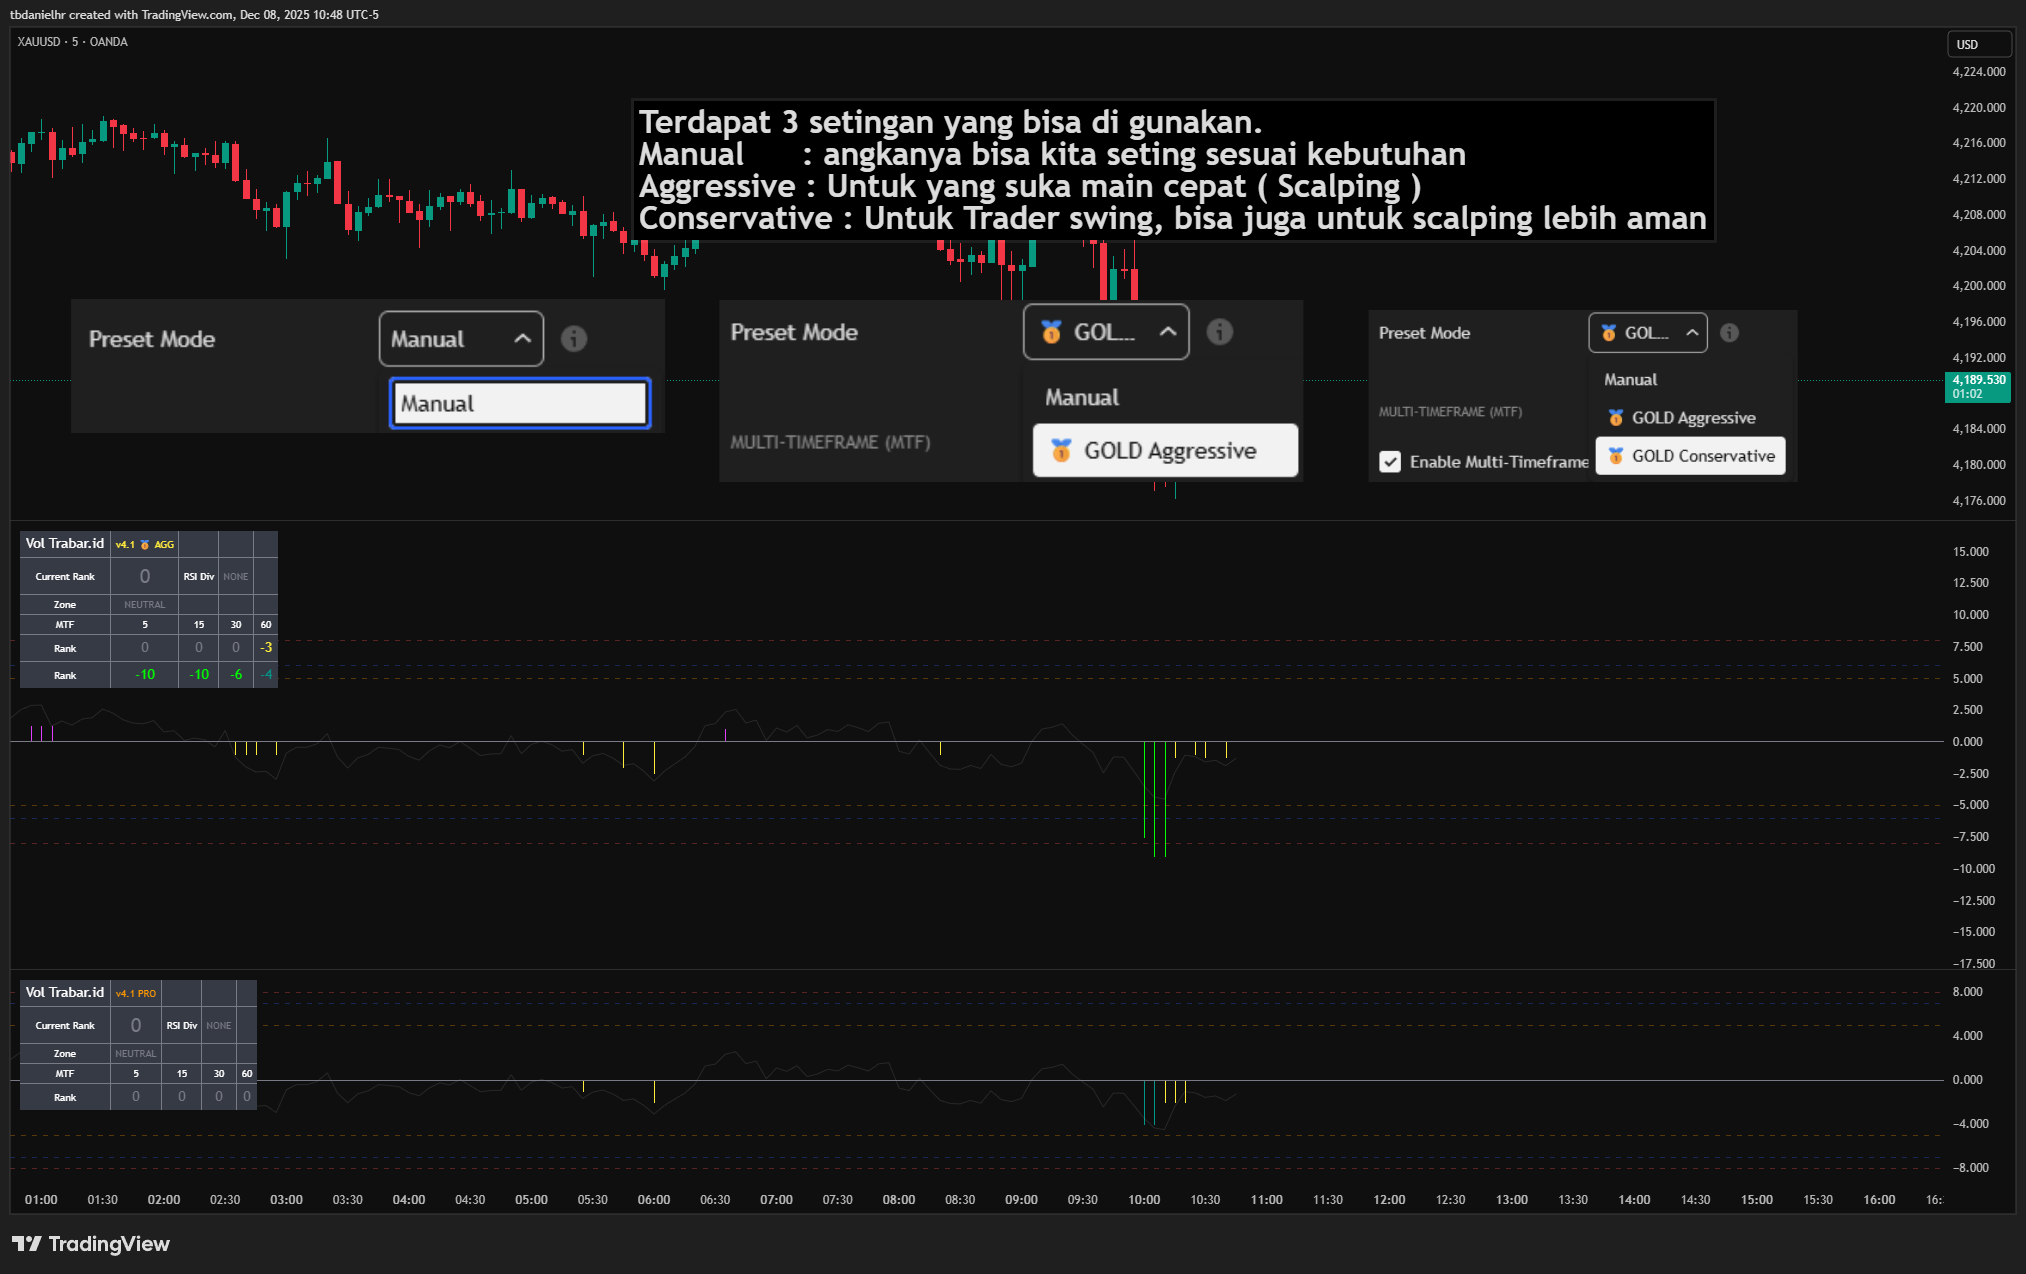The height and width of the screenshot is (1274, 2026).
Task: Open the XAUUSD OANDA symbol label
Action: point(71,42)
